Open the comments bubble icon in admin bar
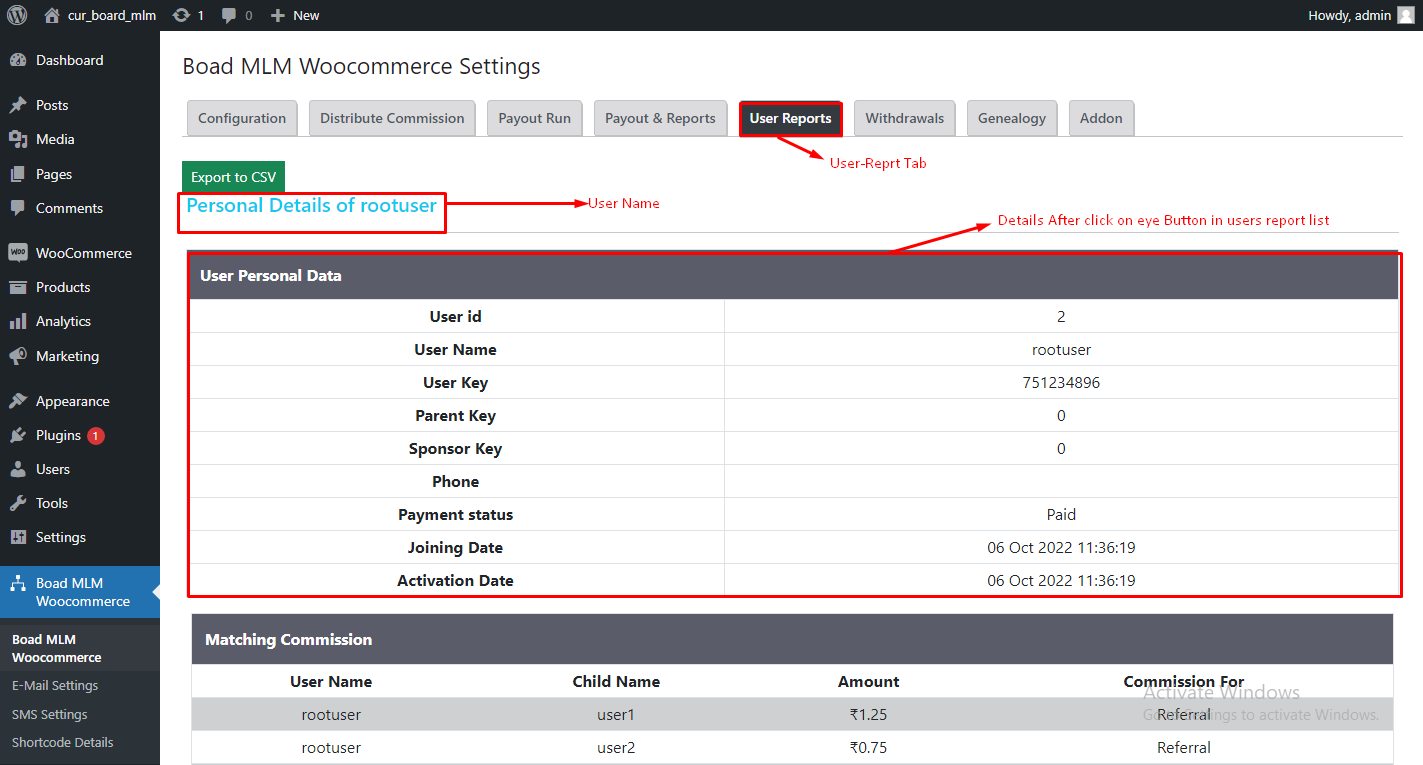This screenshot has width=1423, height=765. 230,15
